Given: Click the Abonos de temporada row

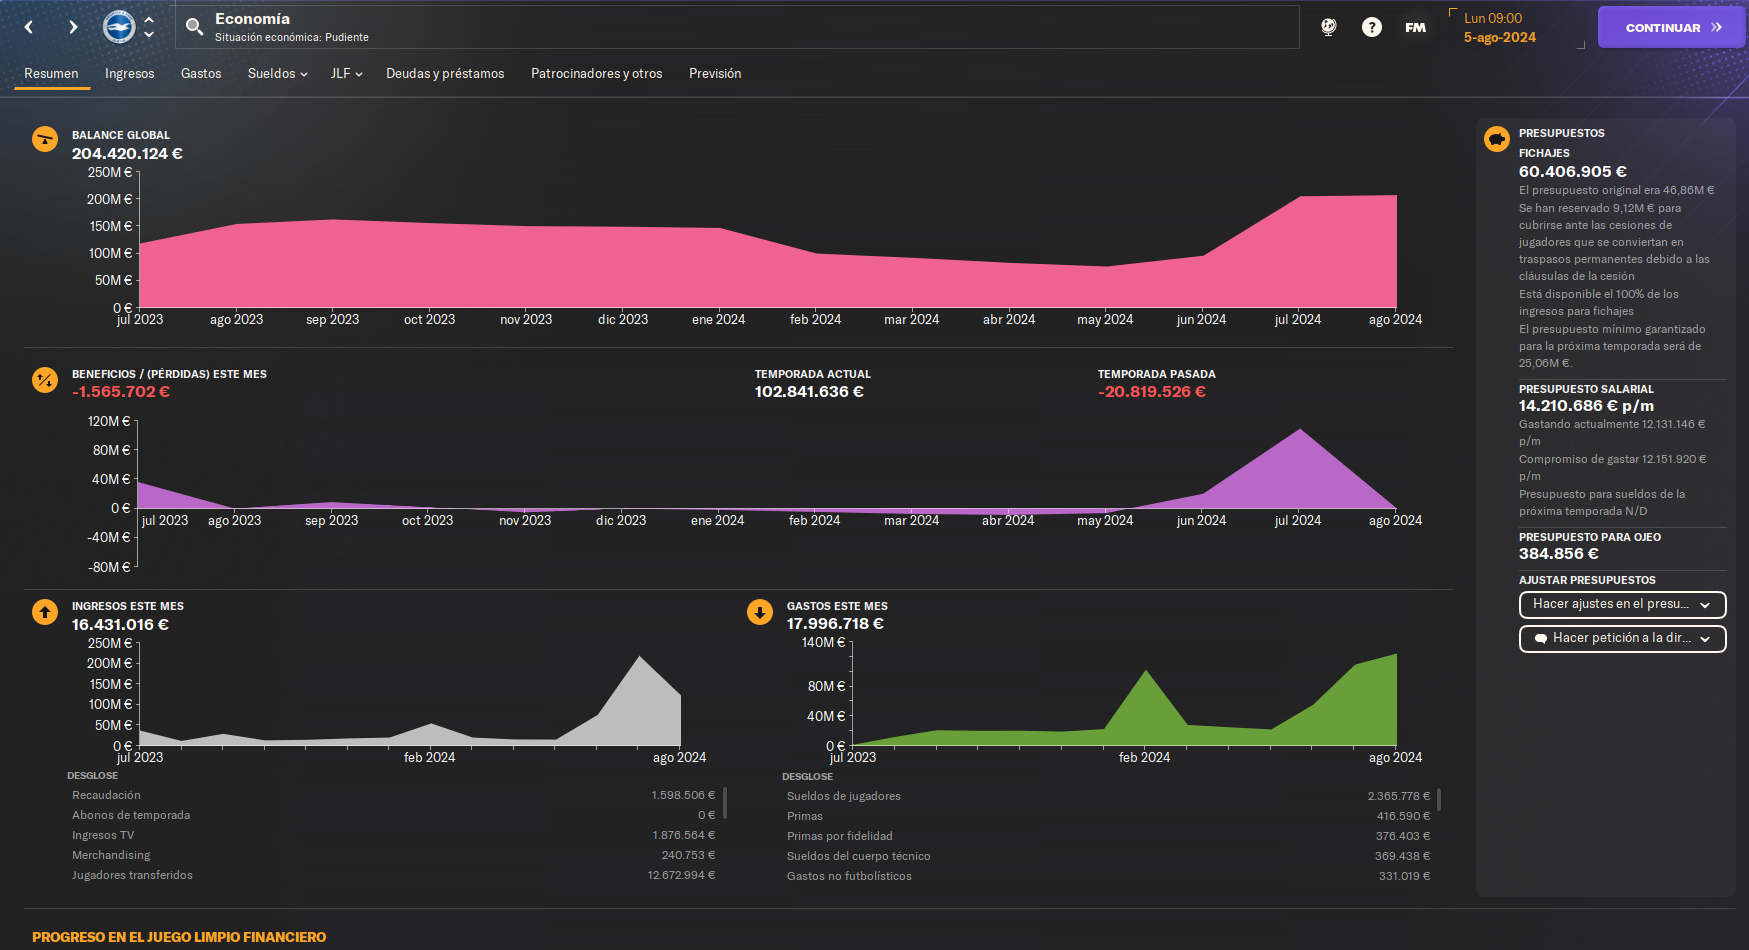Looking at the screenshot, I should [x=393, y=815].
